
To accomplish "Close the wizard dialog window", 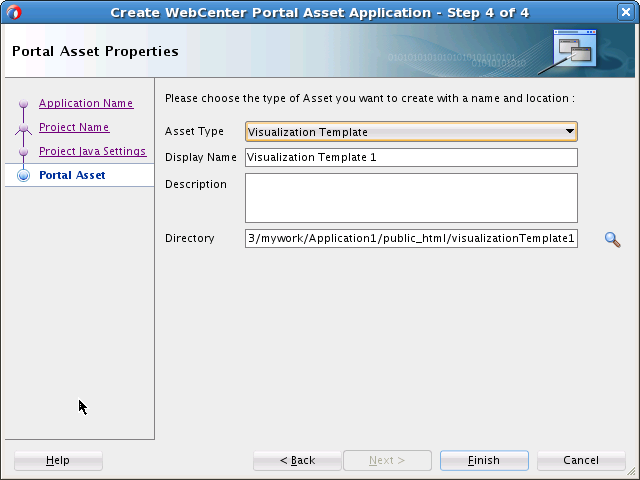I will [625, 12].
